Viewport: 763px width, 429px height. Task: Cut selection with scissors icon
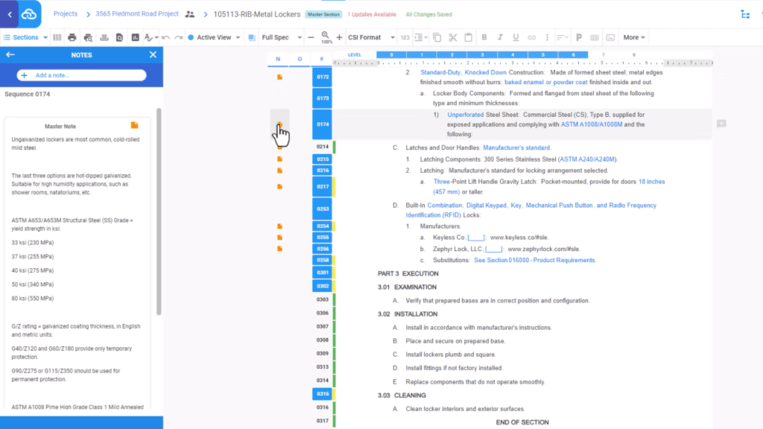(453, 37)
